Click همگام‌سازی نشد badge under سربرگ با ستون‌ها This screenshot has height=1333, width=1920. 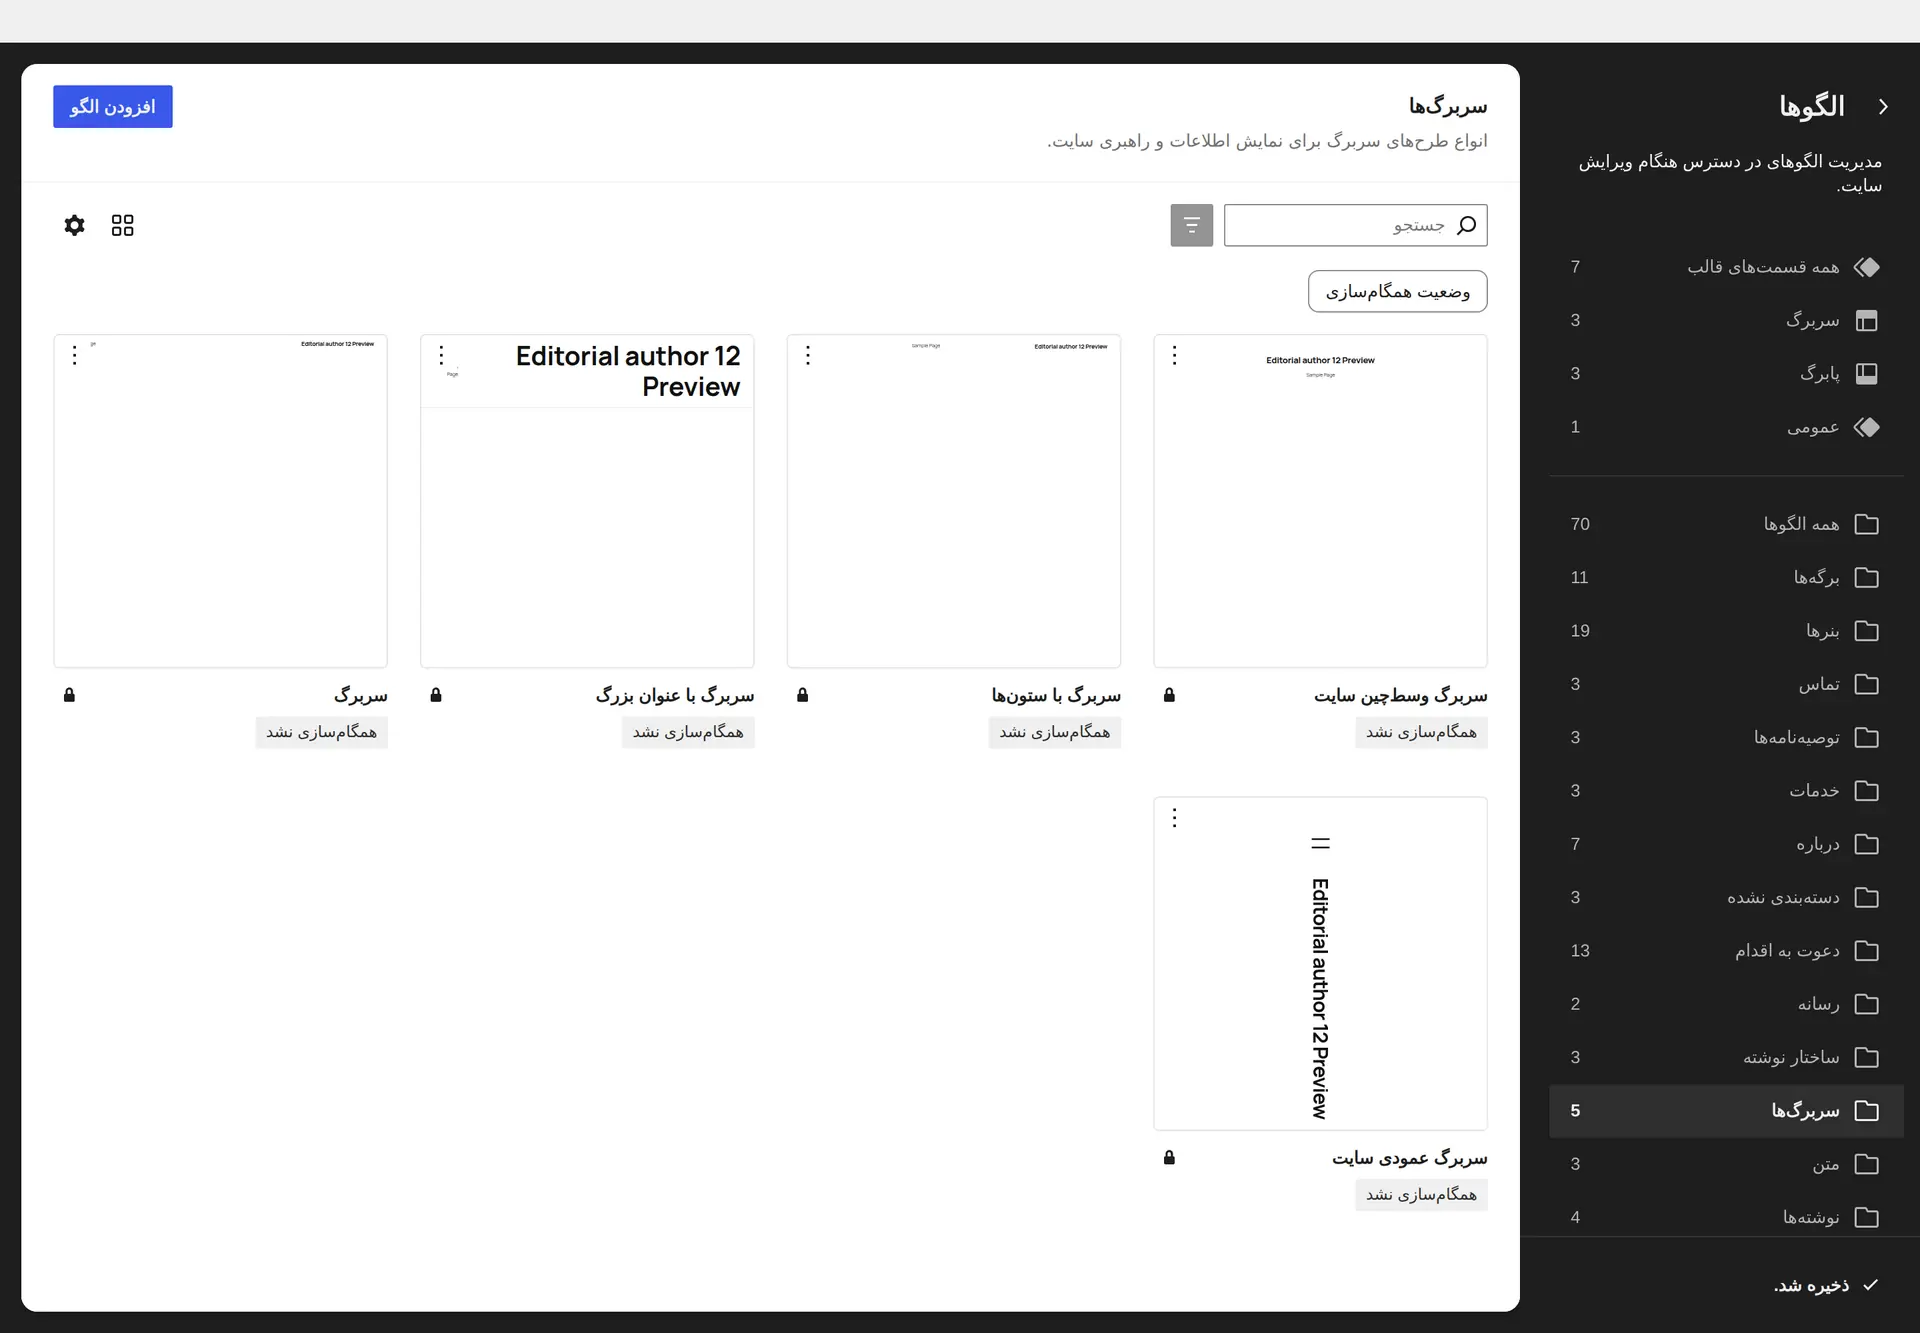coord(1054,732)
